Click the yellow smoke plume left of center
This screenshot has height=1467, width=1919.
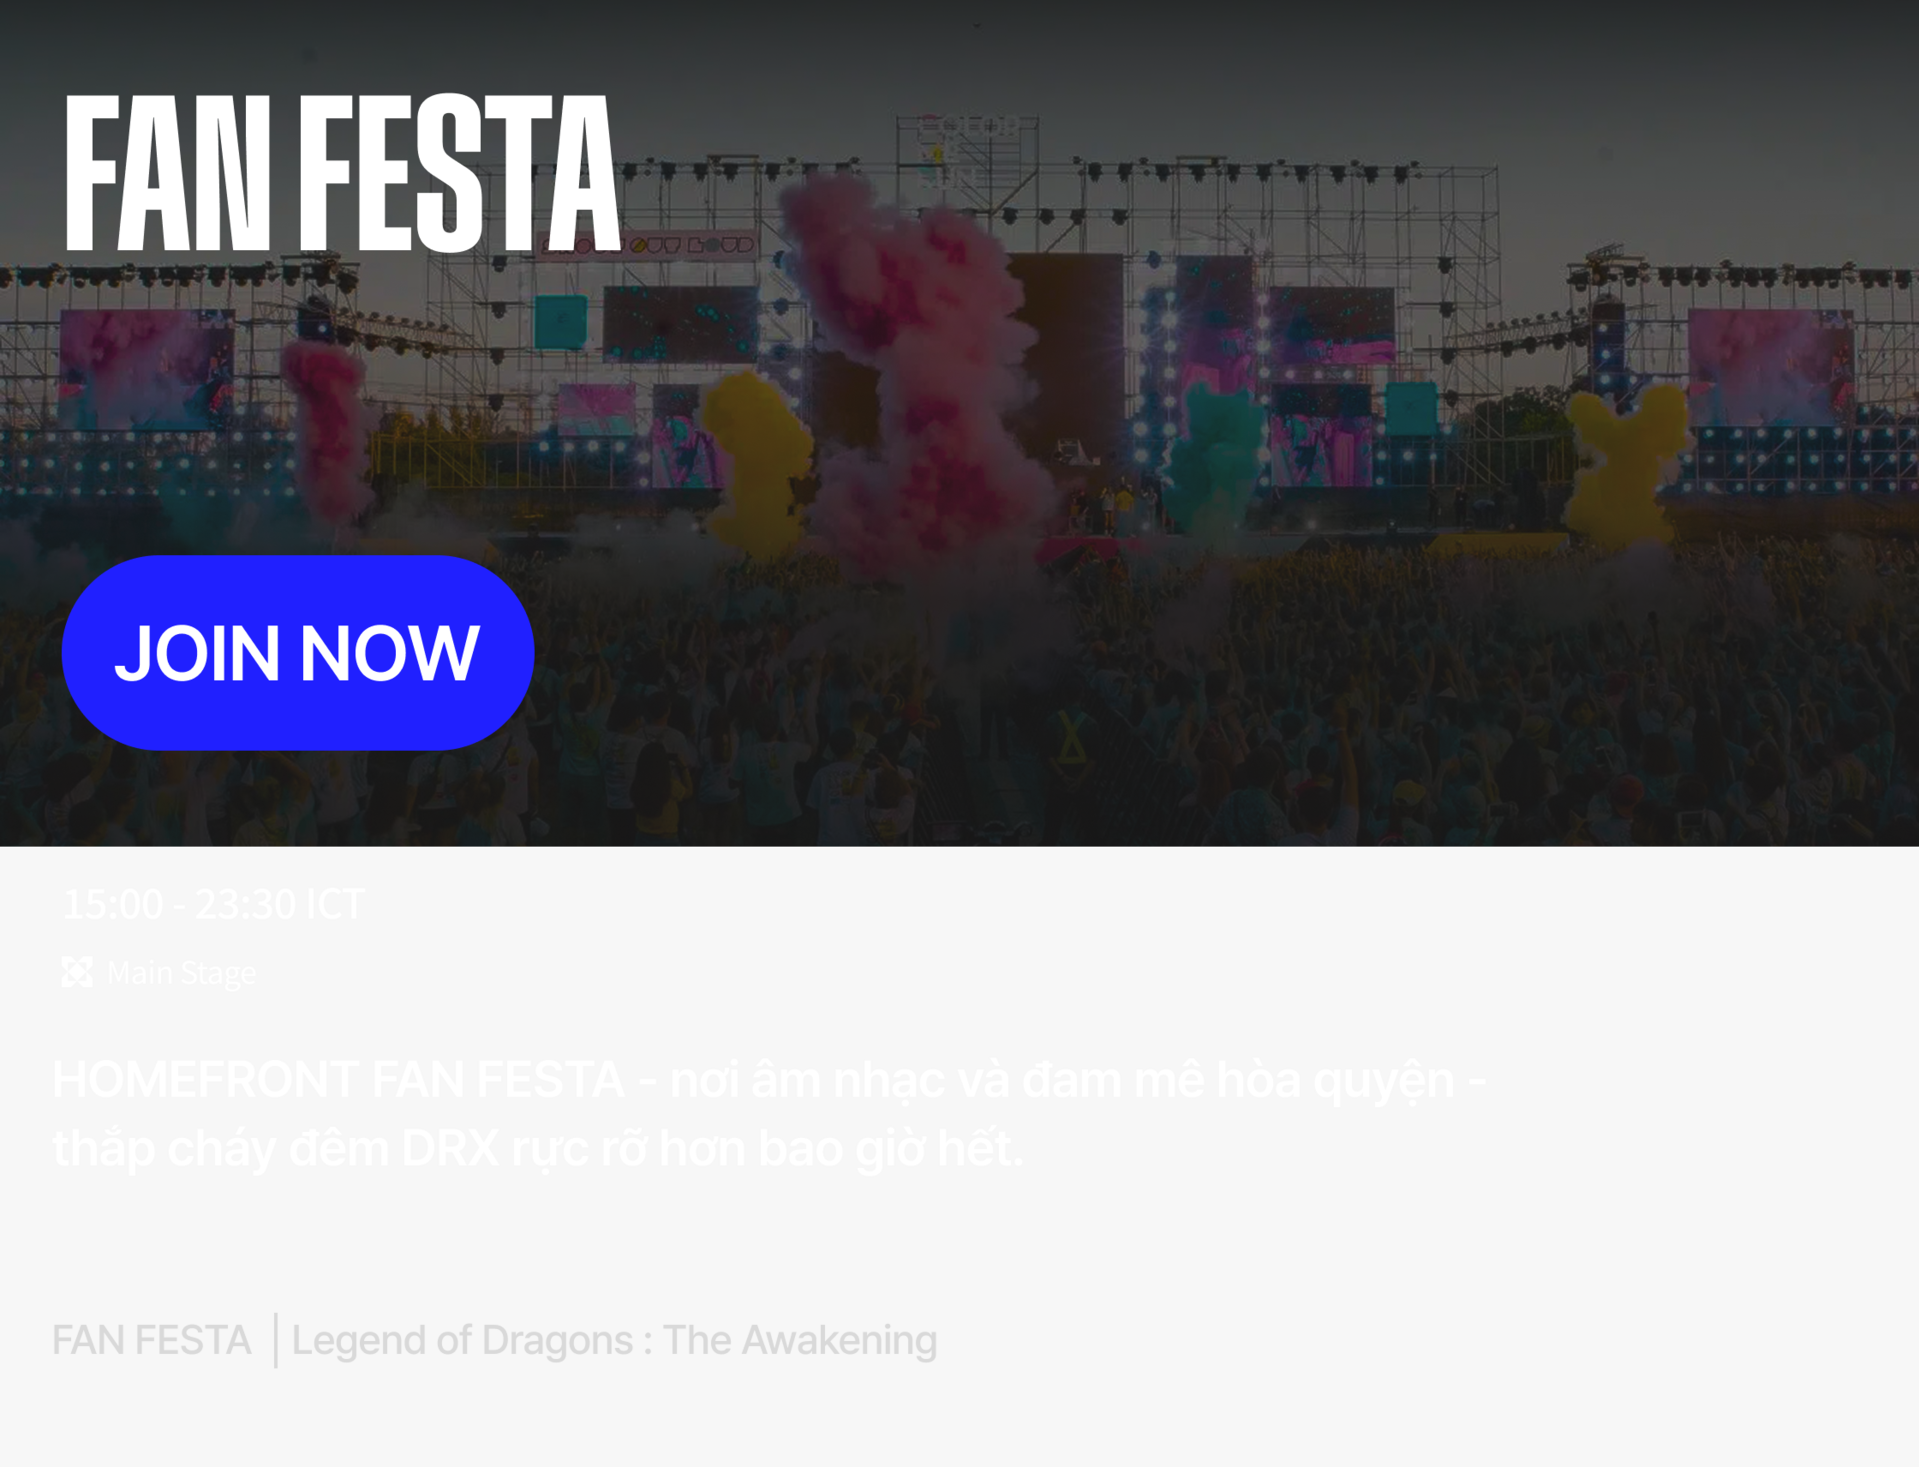coord(760,460)
